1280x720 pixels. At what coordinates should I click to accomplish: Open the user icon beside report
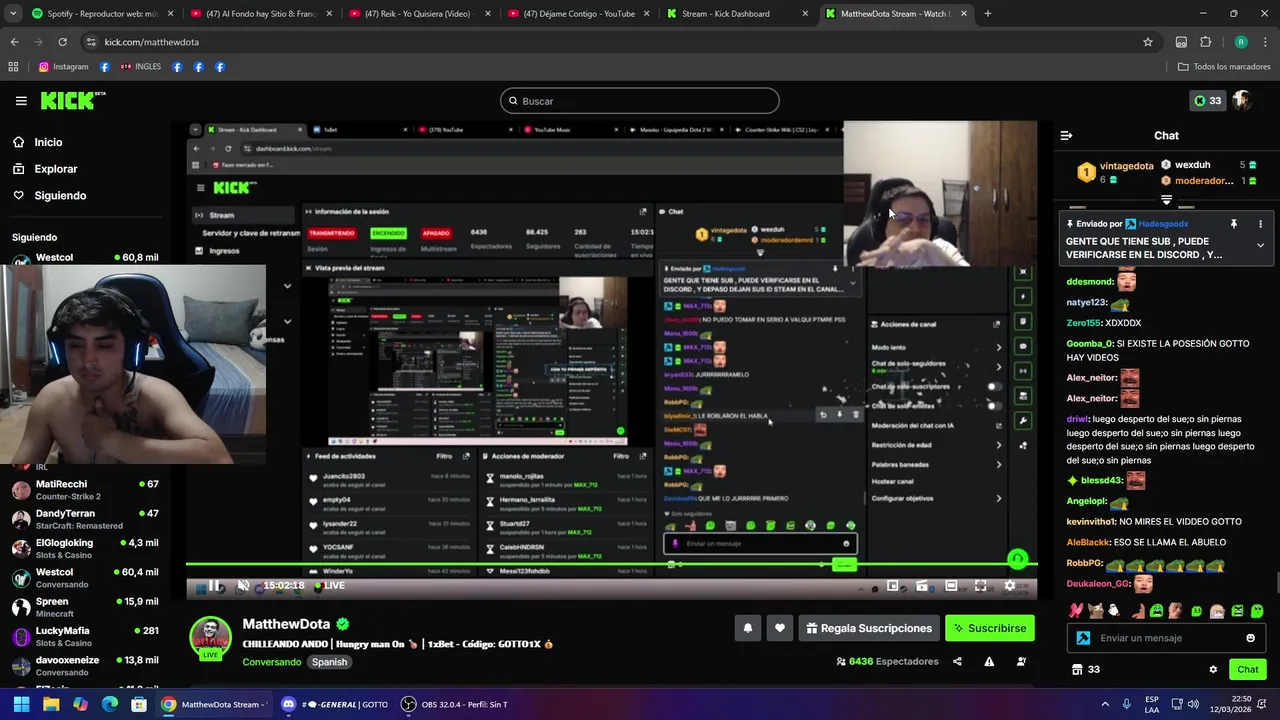click(1021, 661)
